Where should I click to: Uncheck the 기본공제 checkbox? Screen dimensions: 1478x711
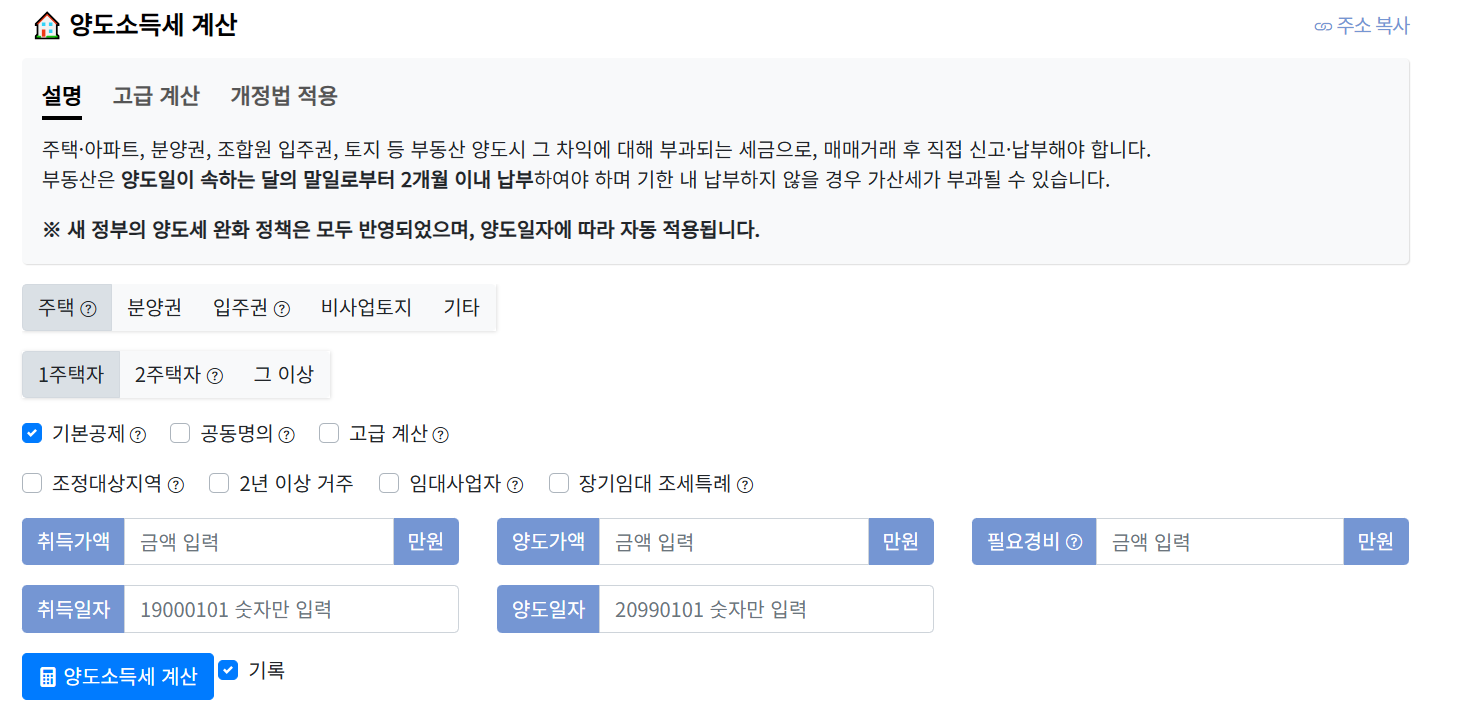[31, 433]
